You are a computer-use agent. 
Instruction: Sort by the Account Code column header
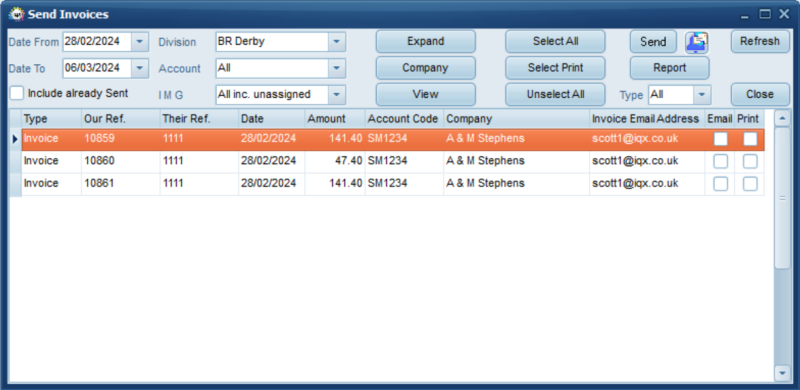click(x=404, y=119)
